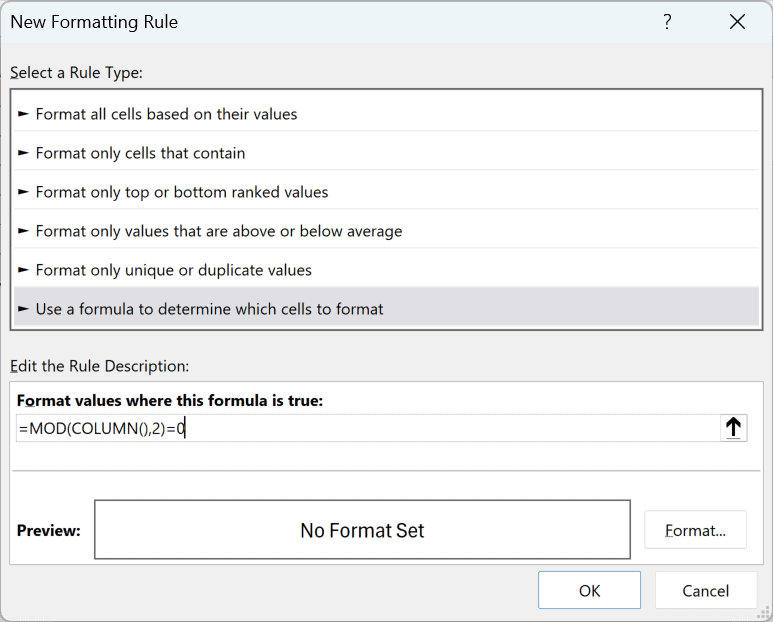This screenshot has height=622, width=773.
Task: Click the Edit the Rule Description label
Action: (100, 366)
